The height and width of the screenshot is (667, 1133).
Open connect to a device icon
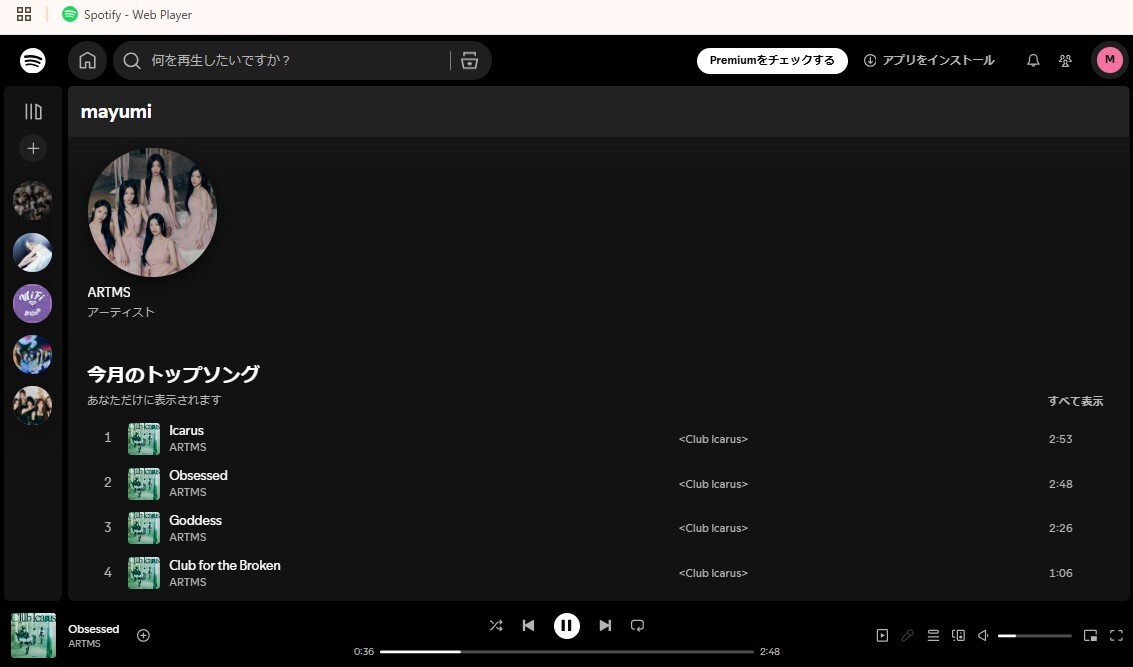click(x=958, y=635)
